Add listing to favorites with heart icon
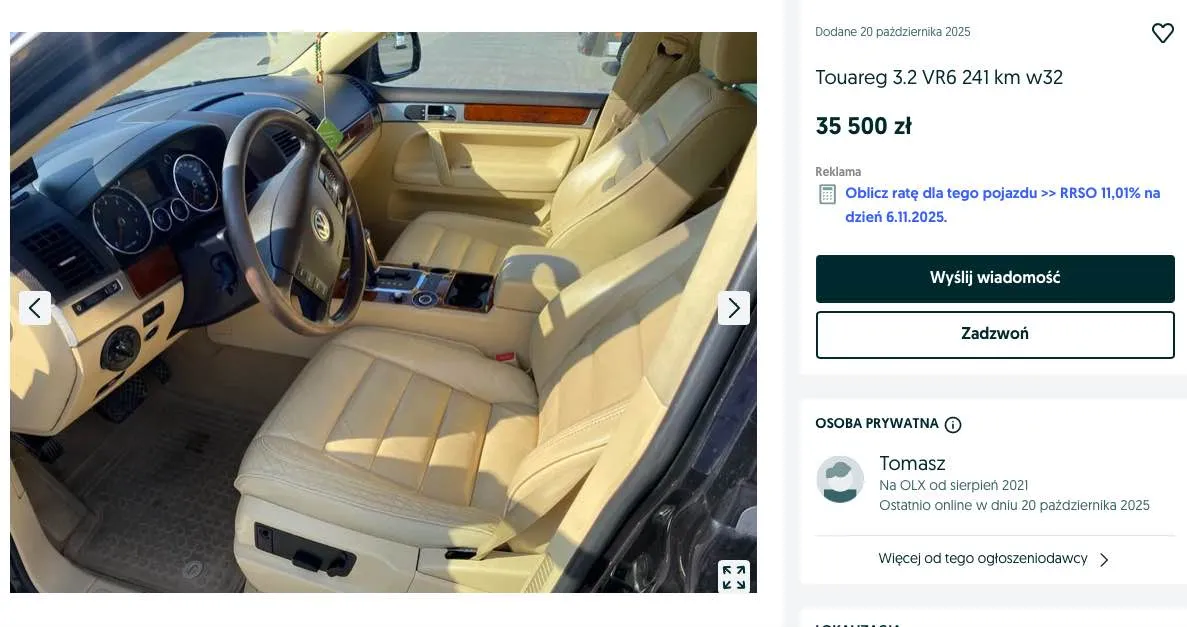Image resolution: width=1187 pixels, height=627 pixels. pyautogui.click(x=1162, y=33)
